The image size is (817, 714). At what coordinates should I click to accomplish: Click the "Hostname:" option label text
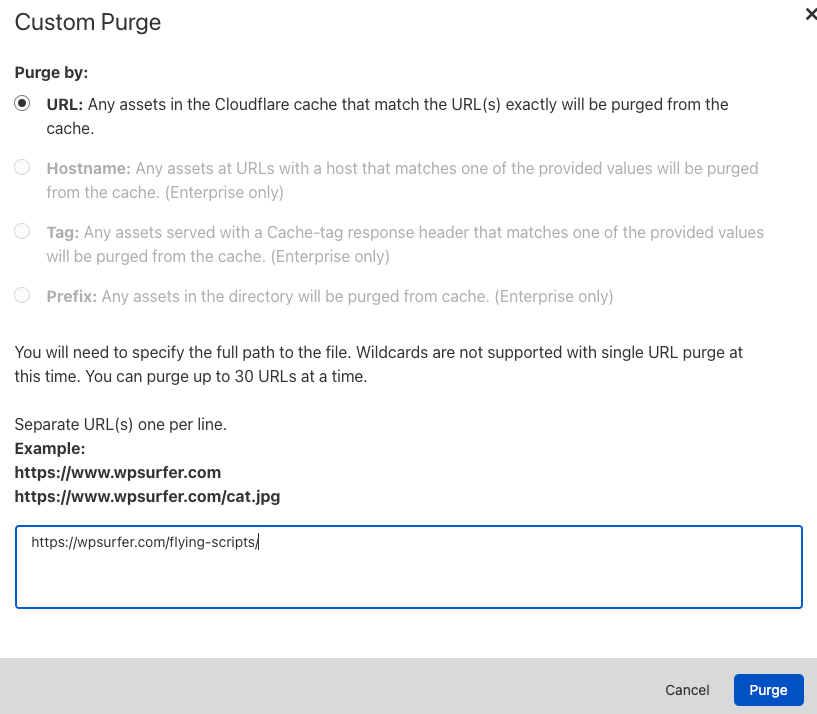pyautogui.click(x=88, y=168)
